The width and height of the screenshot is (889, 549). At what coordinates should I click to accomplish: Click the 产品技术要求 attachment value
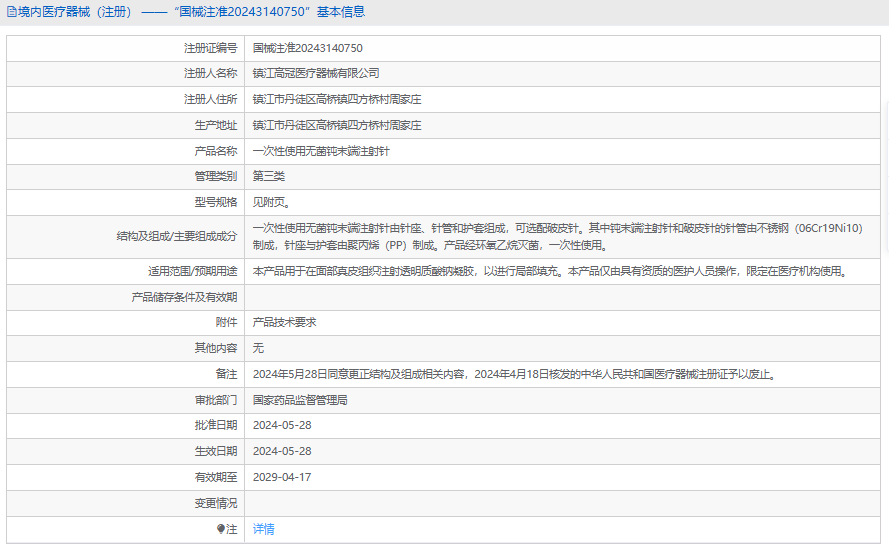pos(285,323)
